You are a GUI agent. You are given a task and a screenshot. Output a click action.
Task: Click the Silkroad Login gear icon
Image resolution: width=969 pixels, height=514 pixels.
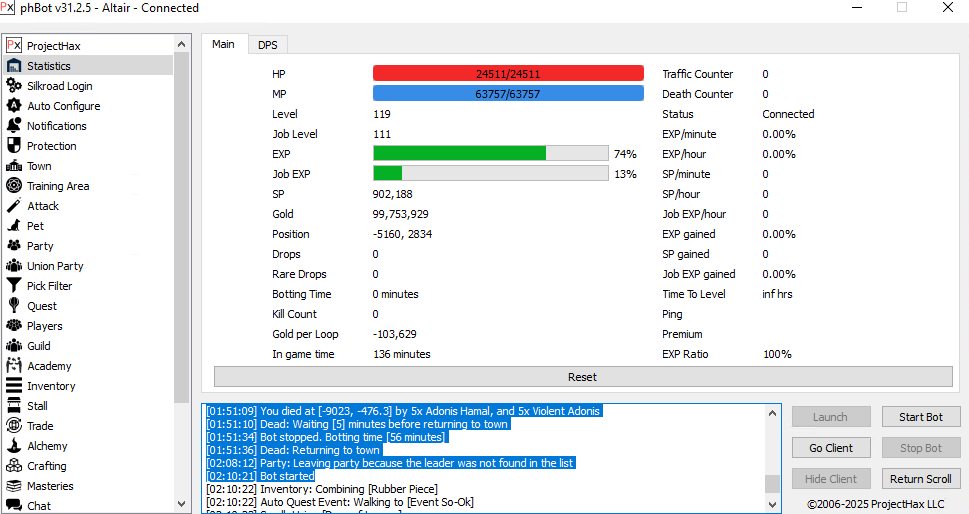(x=14, y=86)
